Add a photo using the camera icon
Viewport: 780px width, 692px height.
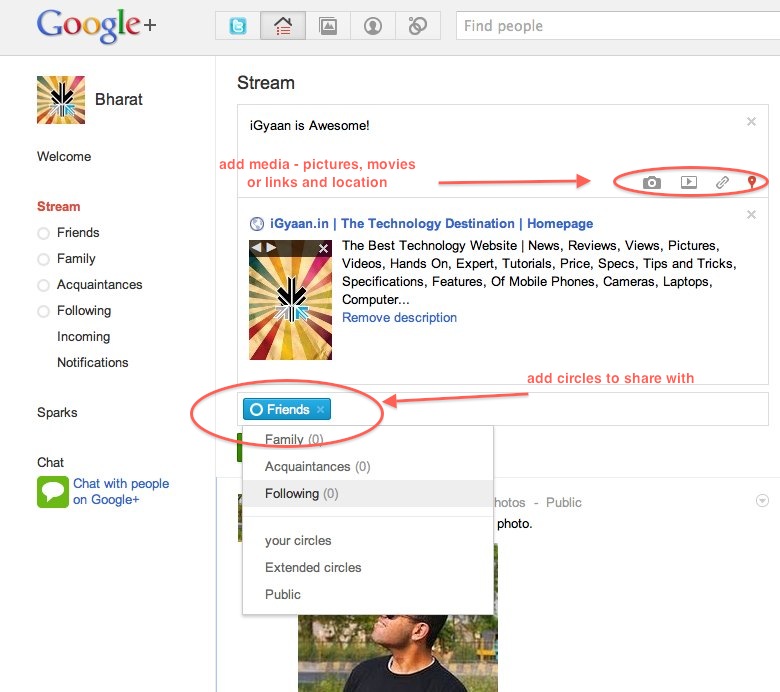(x=652, y=182)
